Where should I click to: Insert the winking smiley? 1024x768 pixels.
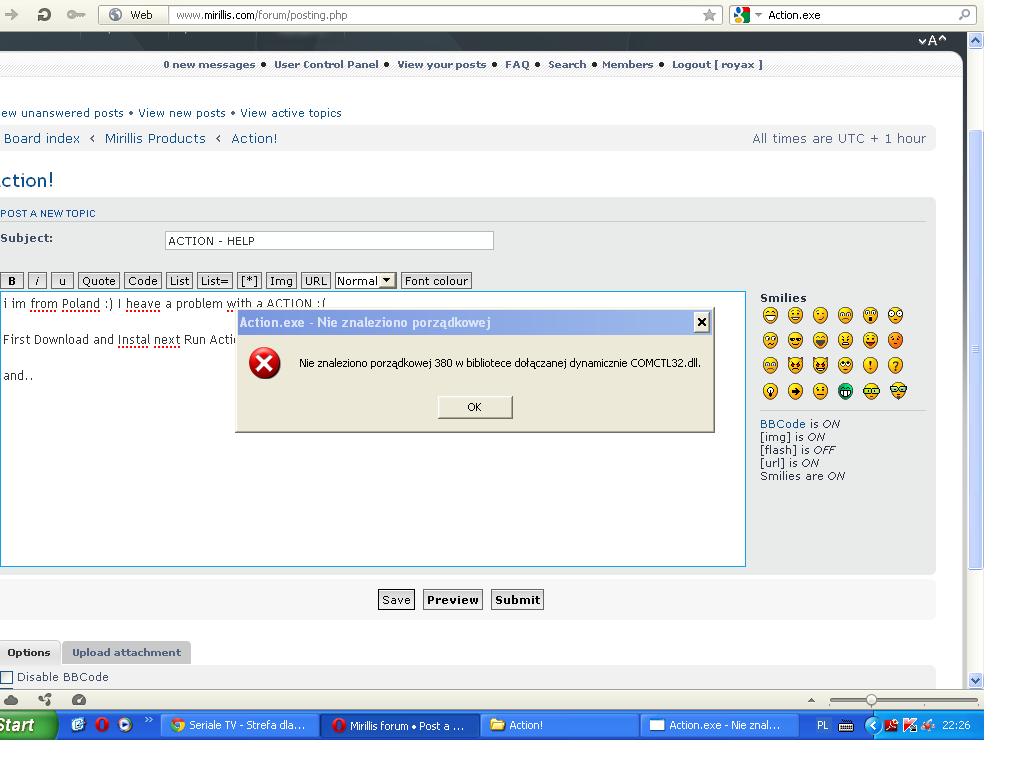coord(820,316)
